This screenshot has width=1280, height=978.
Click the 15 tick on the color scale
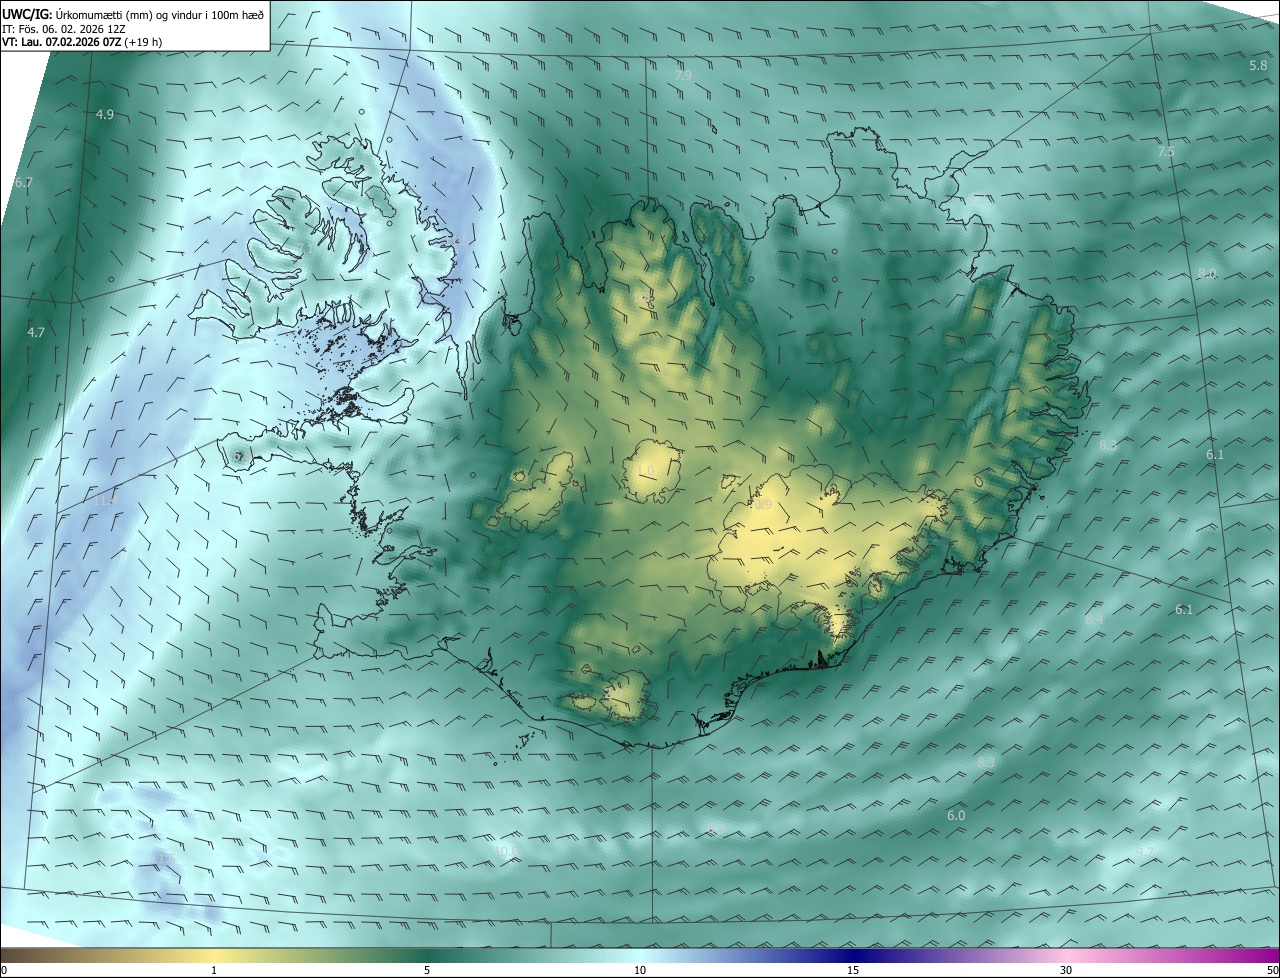pos(853,971)
